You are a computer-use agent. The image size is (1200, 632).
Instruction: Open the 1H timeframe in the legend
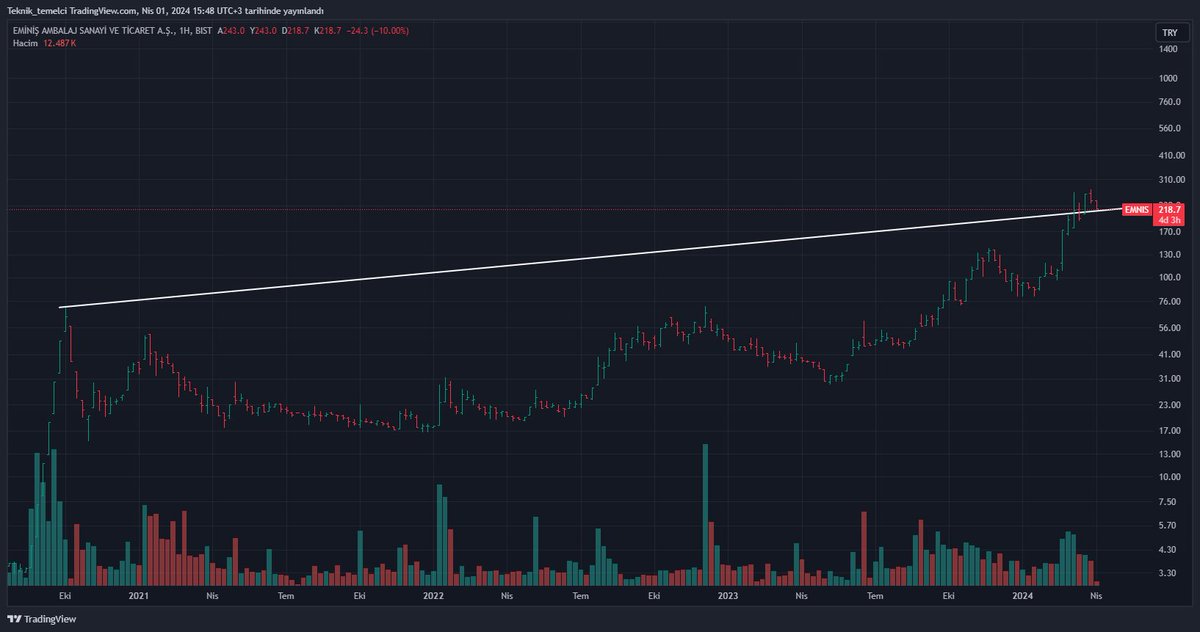(182, 30)
